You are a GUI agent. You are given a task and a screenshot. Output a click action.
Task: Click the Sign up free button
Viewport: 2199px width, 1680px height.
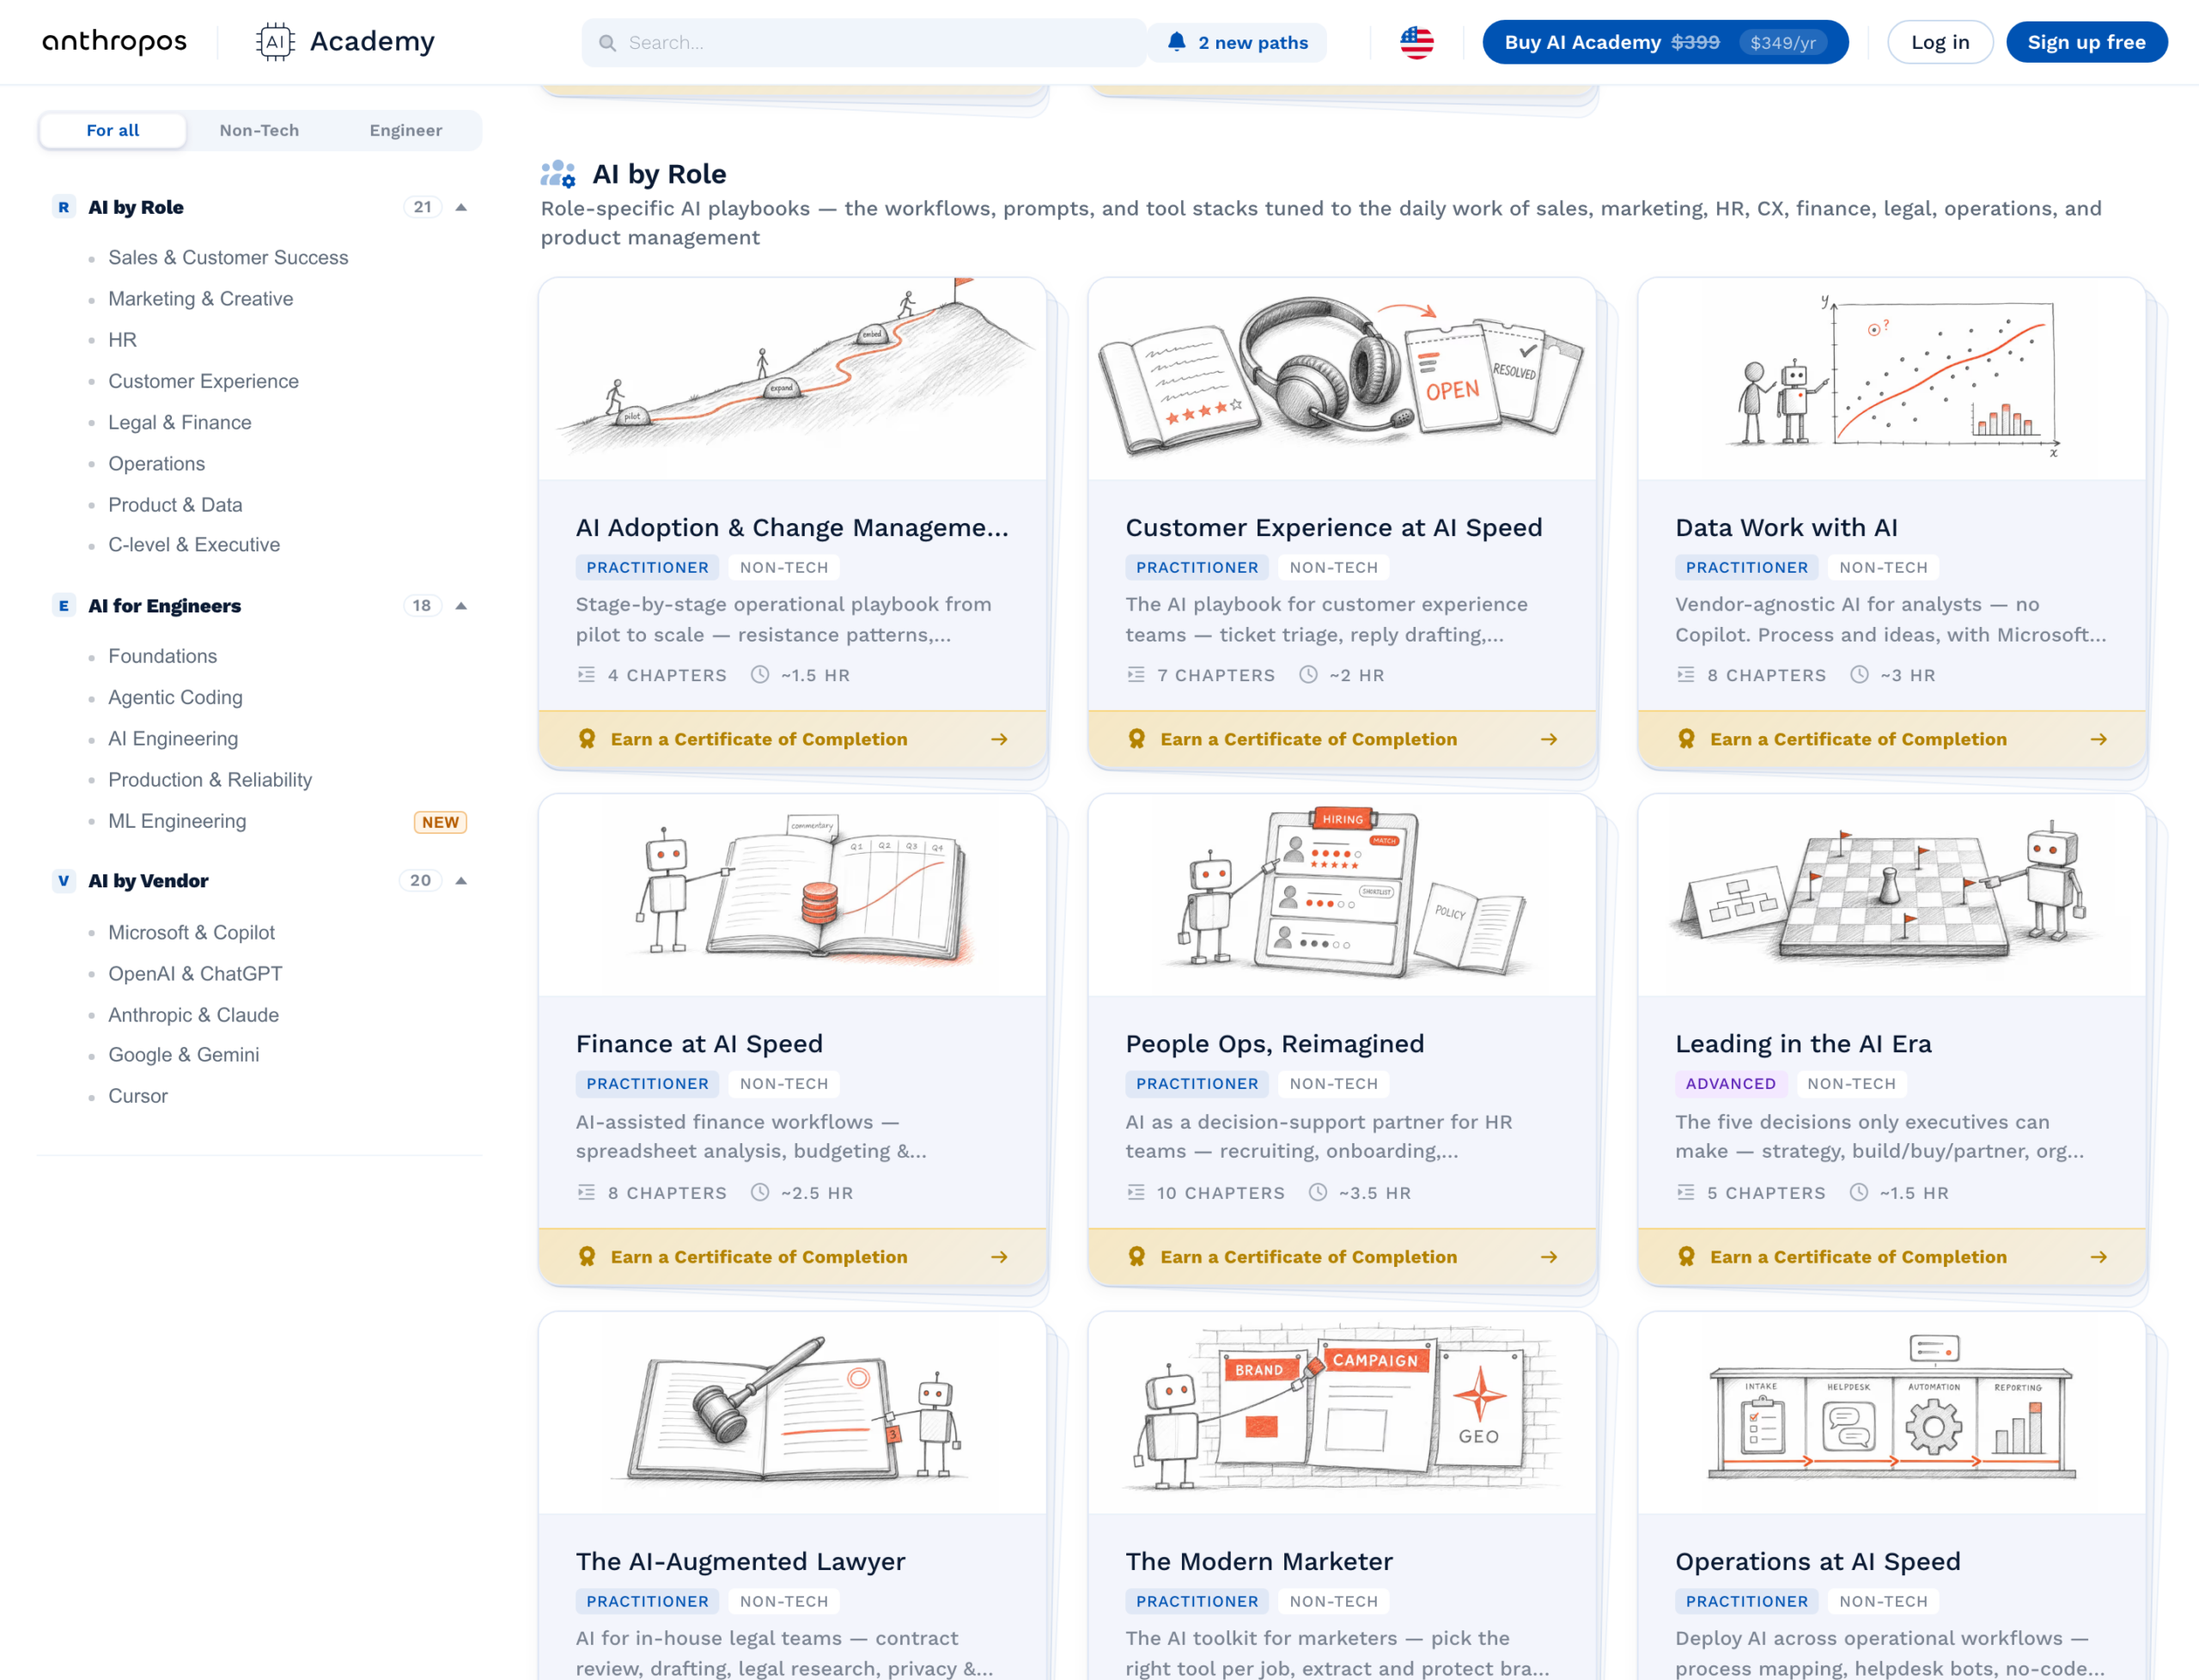2086,42
